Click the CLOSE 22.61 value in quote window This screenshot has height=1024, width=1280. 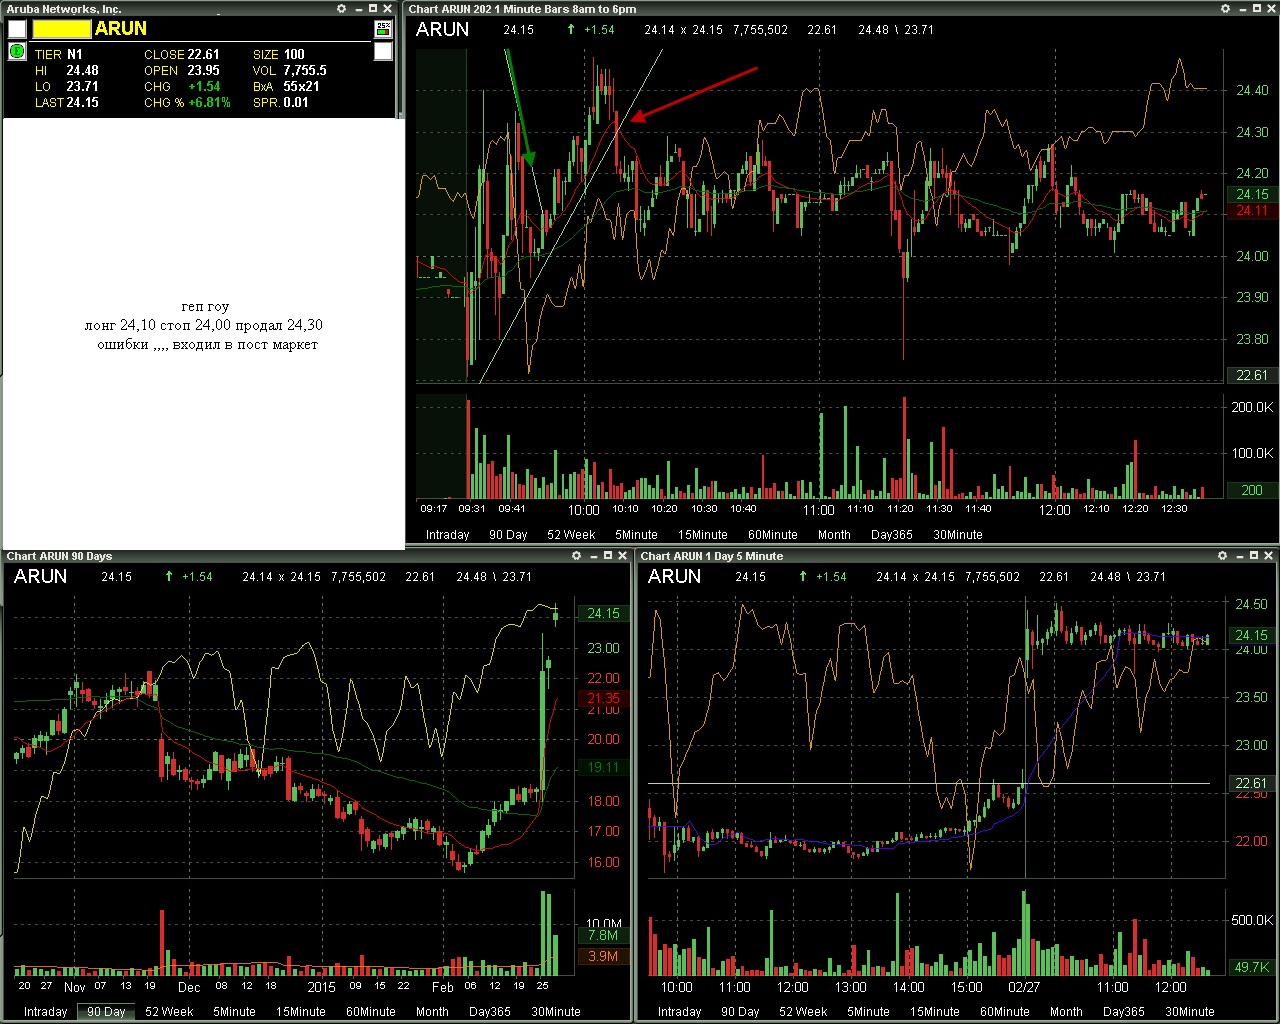(203, 54)
